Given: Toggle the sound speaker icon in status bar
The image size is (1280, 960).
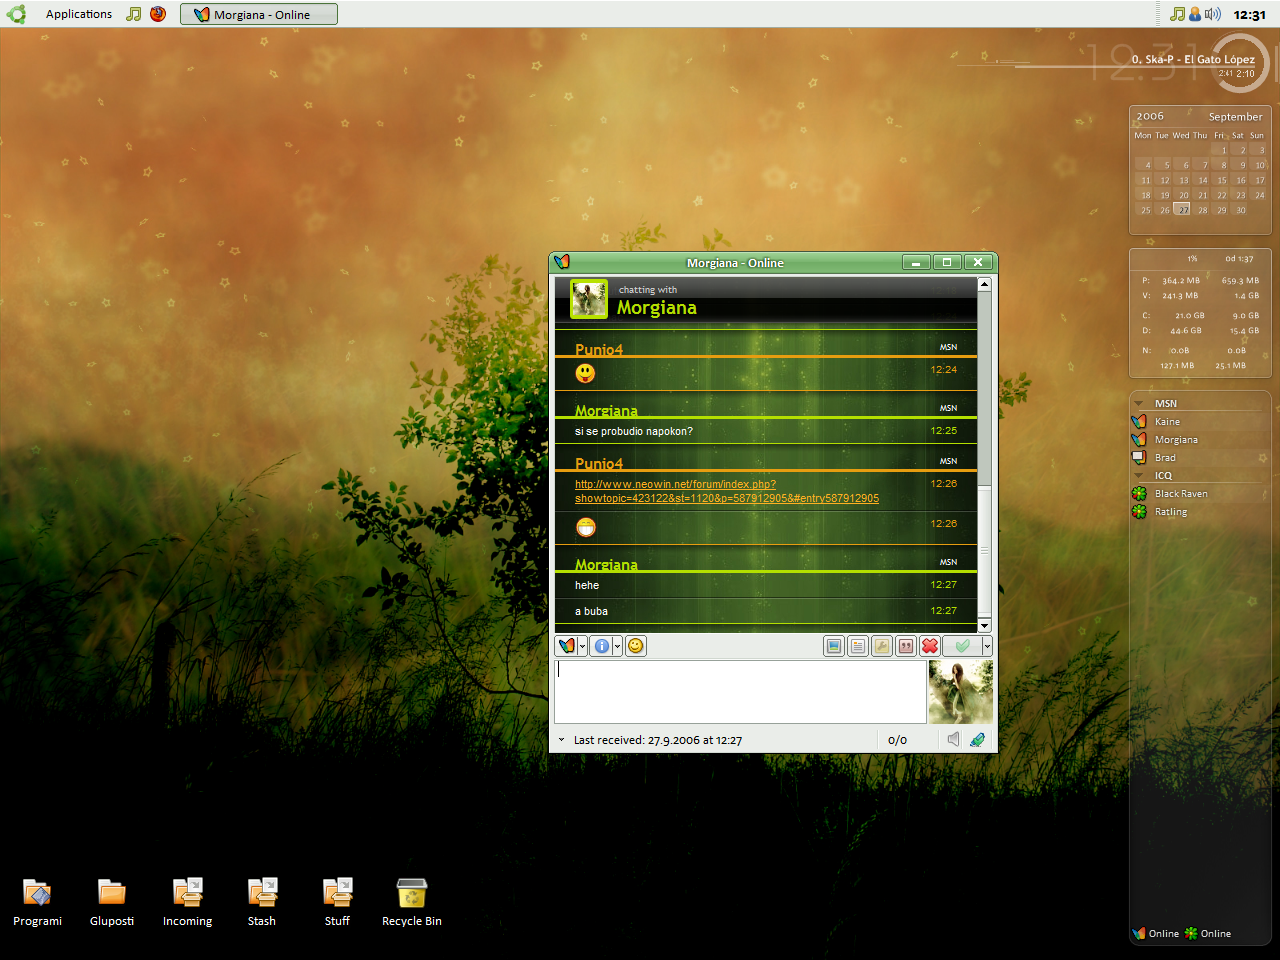Looking at the screenshot, I should pos(953,739).
